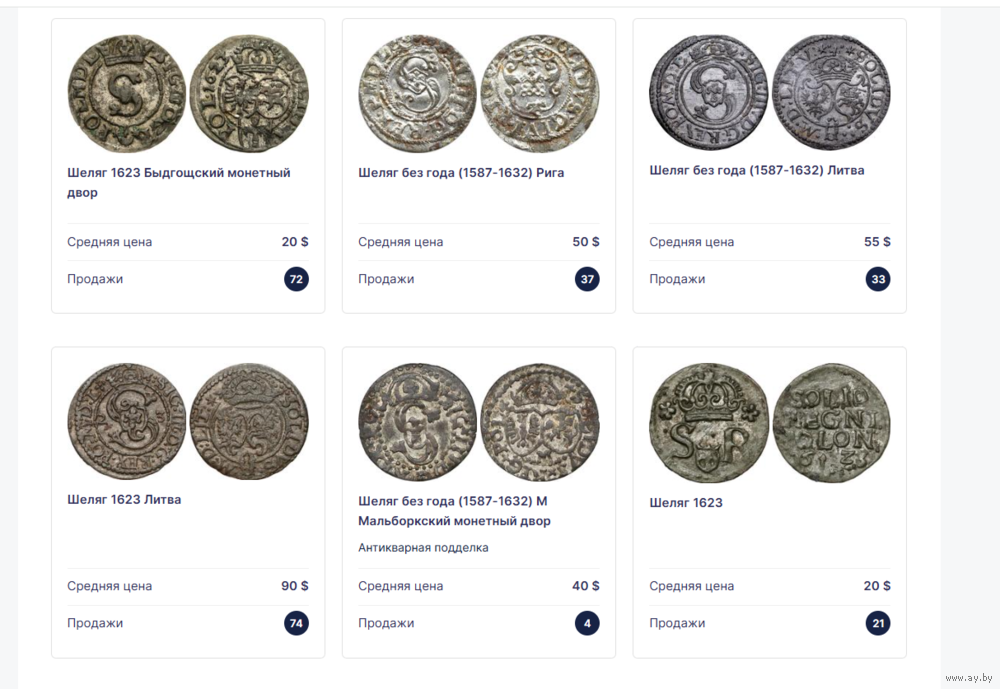Select the sales badge showing 33
The image size is (1000, 689).
878,279
